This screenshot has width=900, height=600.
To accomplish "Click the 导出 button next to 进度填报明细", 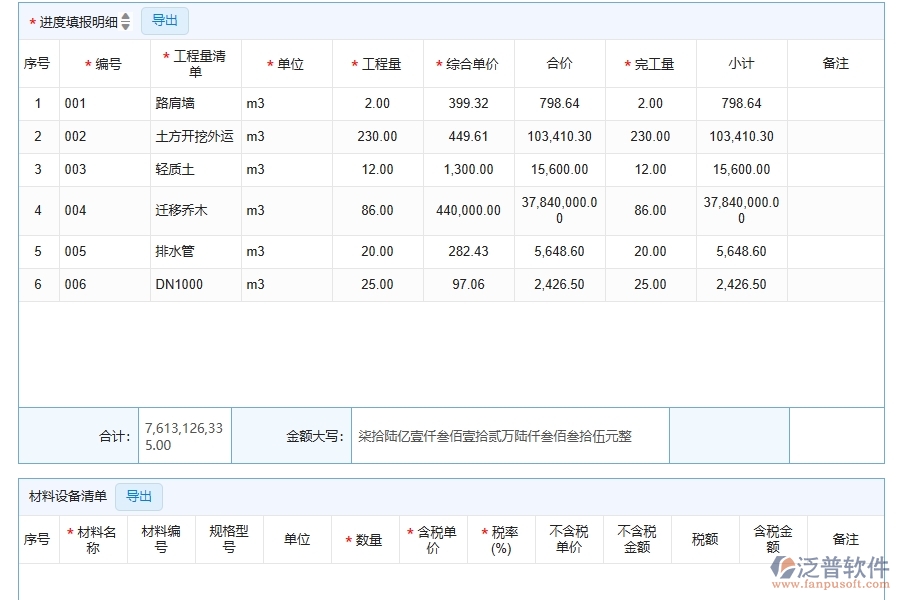I will pyautogui.click(x=164, y=20).
